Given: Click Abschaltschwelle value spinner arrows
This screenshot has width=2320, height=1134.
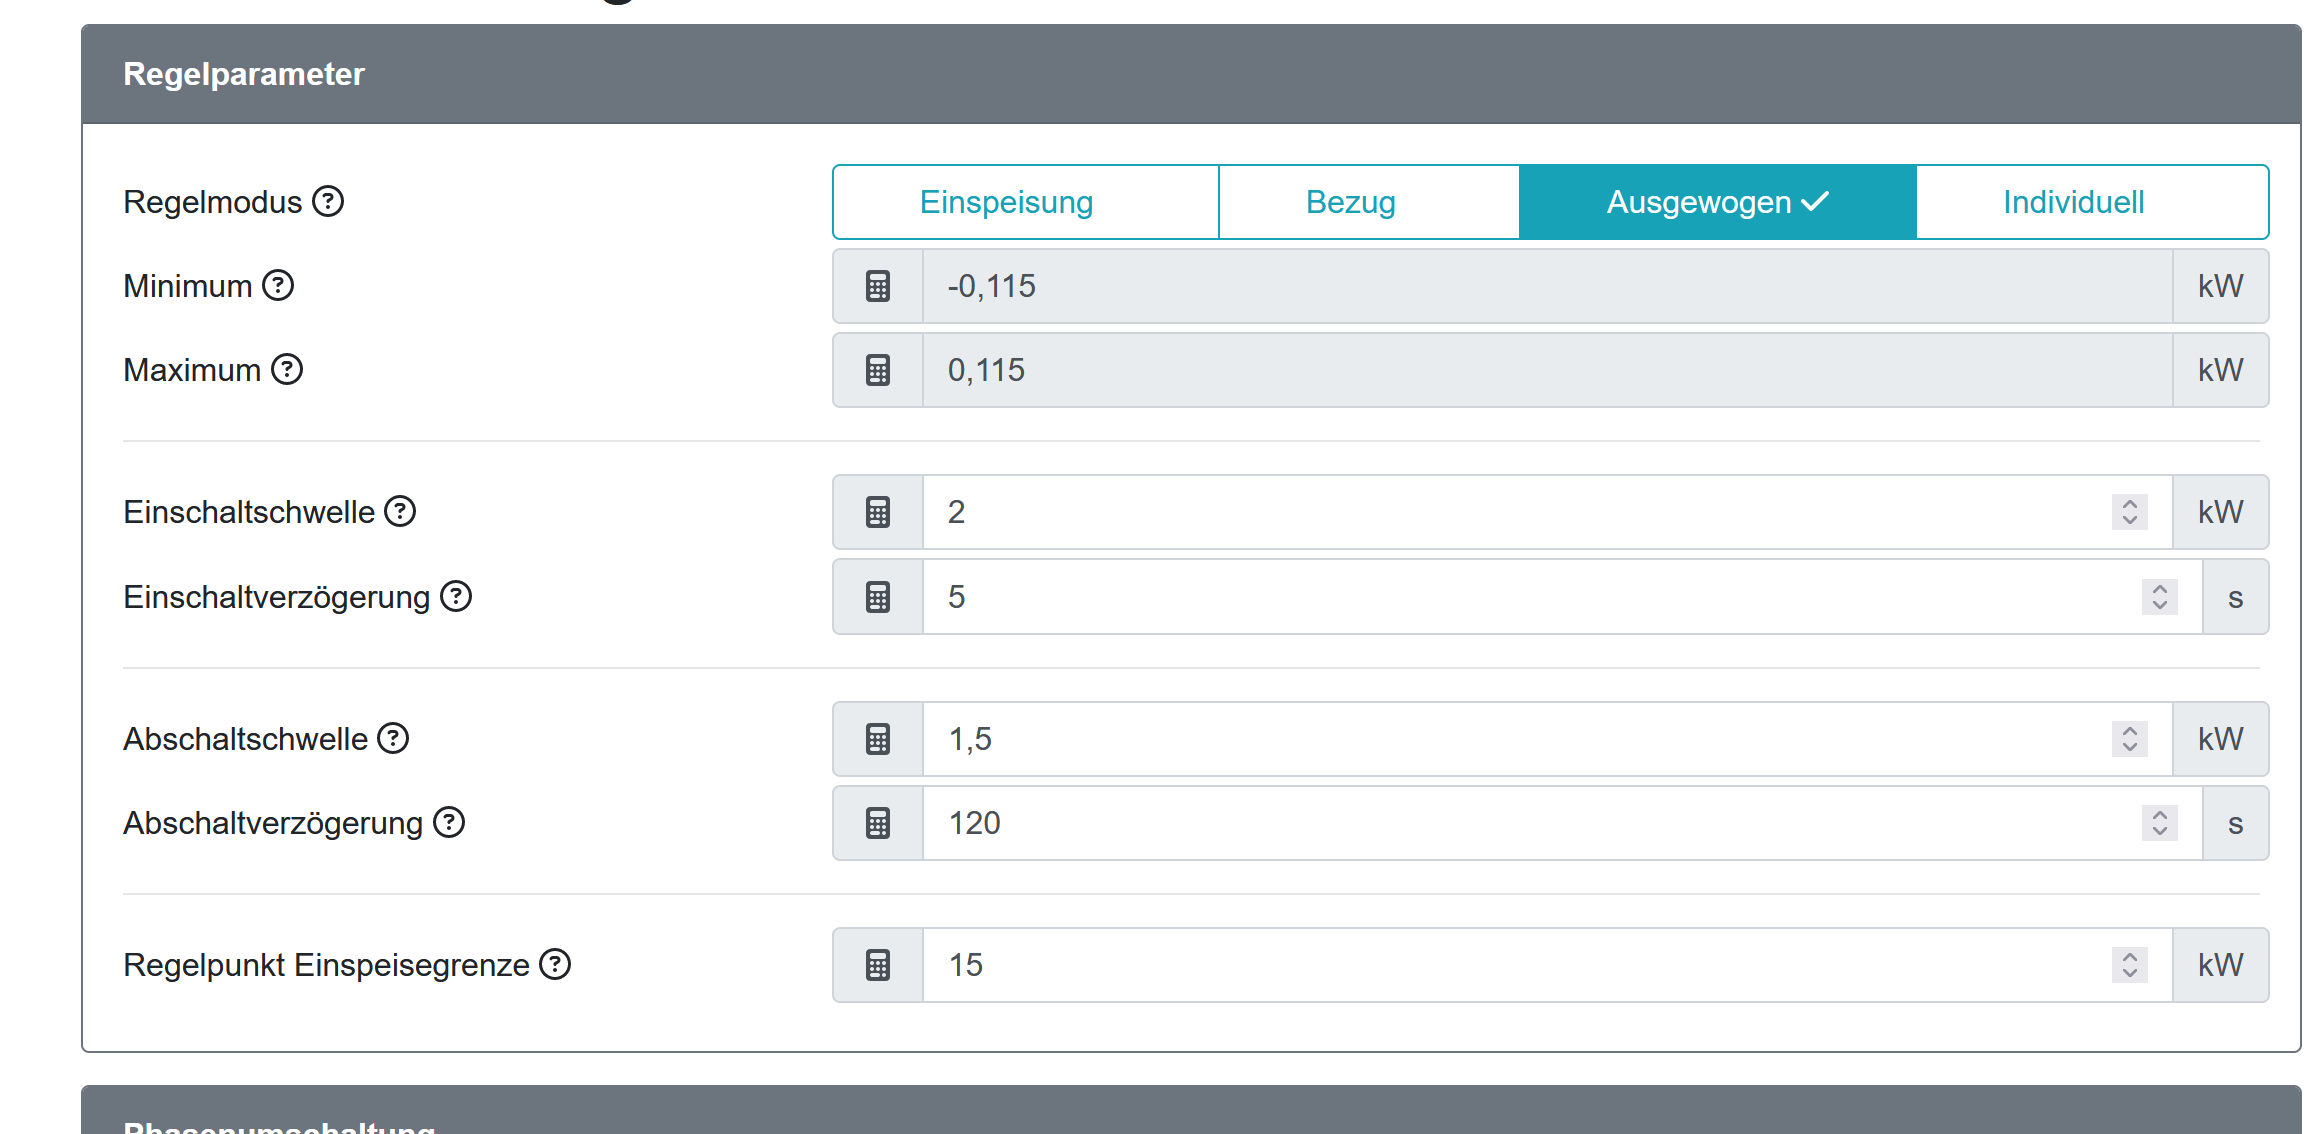Looking at the screenshot, I should (x=2129, y=739).
